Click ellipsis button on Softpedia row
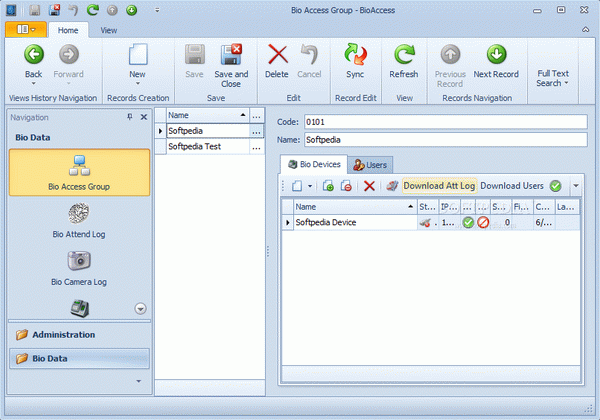The image size is (600, 420). [256, 131]
